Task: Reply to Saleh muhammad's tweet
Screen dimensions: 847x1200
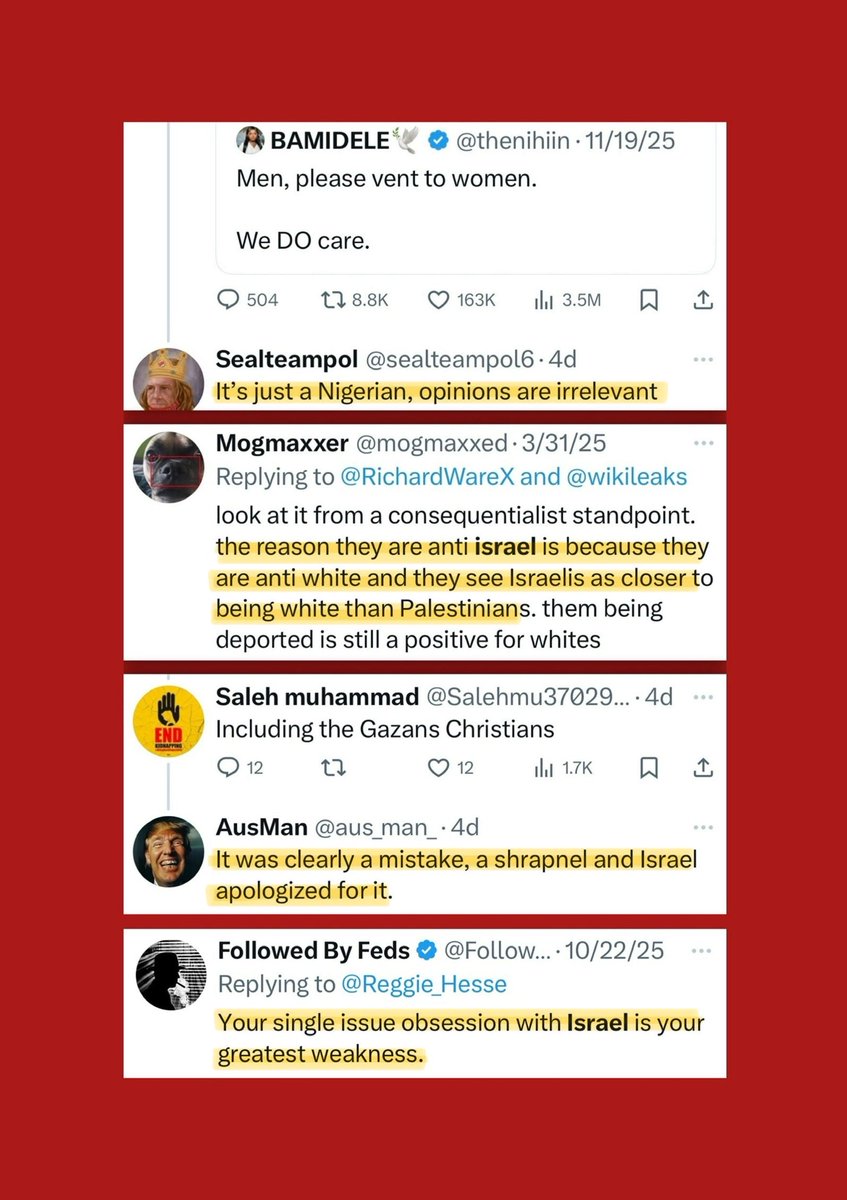Action: 227,768
